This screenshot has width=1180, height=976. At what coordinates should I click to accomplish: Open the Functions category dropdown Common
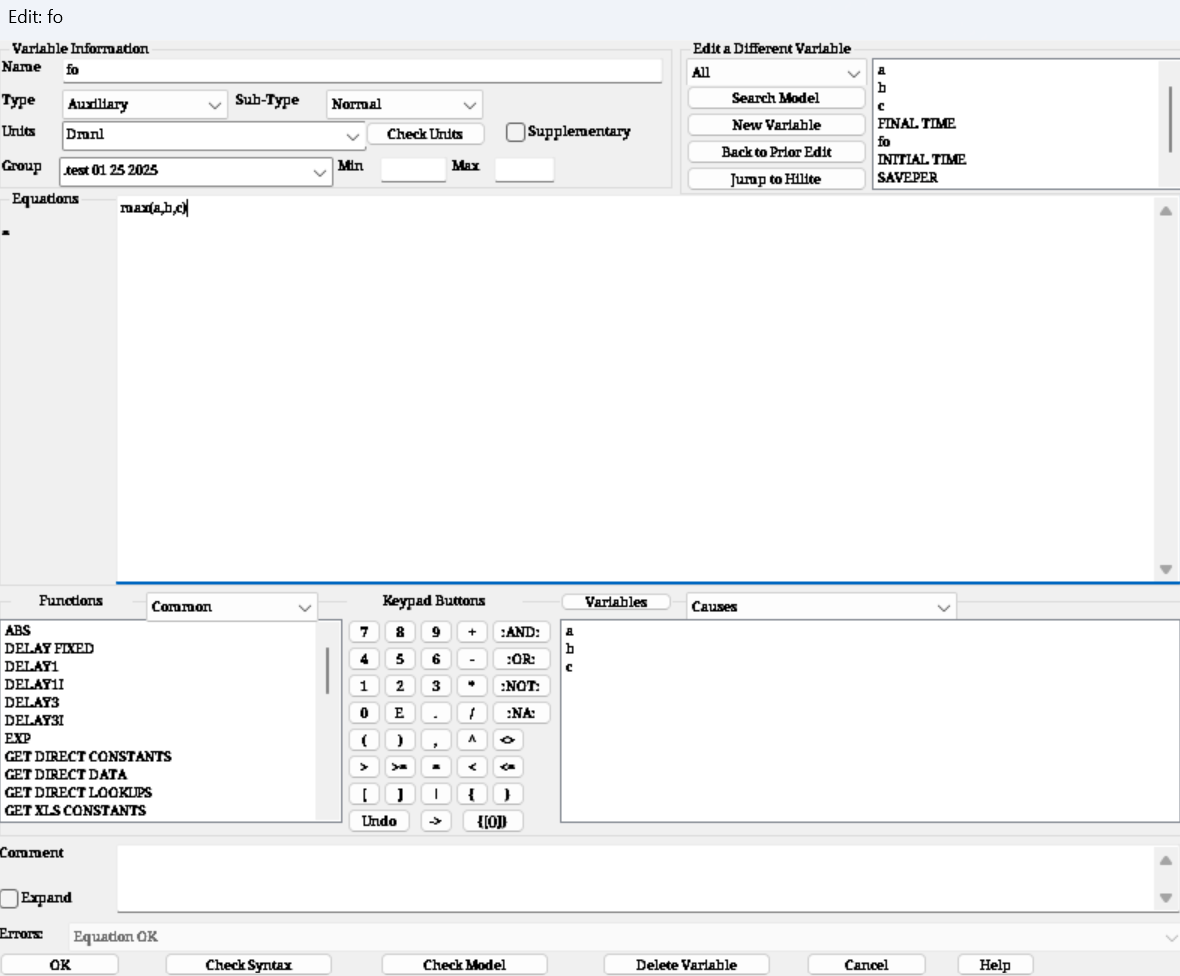coord(232,607)
